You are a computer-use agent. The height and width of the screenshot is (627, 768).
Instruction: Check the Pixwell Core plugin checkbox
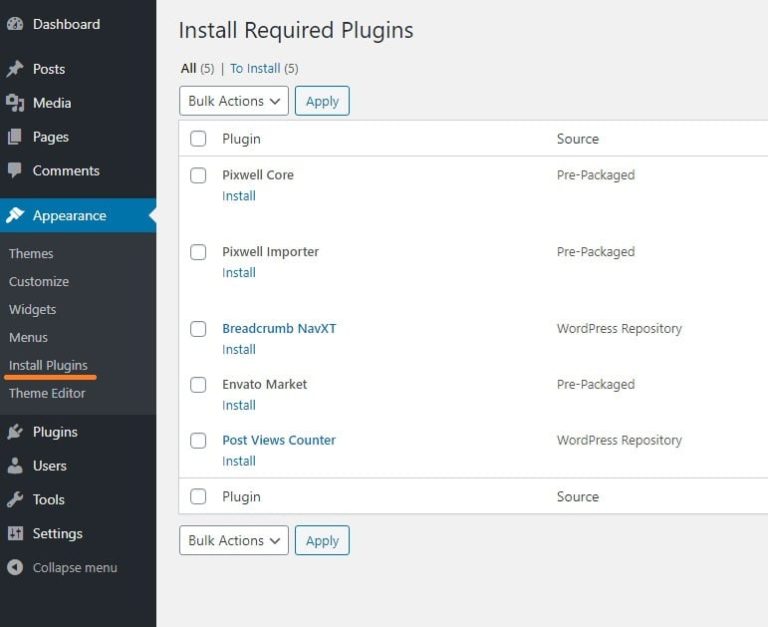coord(198,175)
